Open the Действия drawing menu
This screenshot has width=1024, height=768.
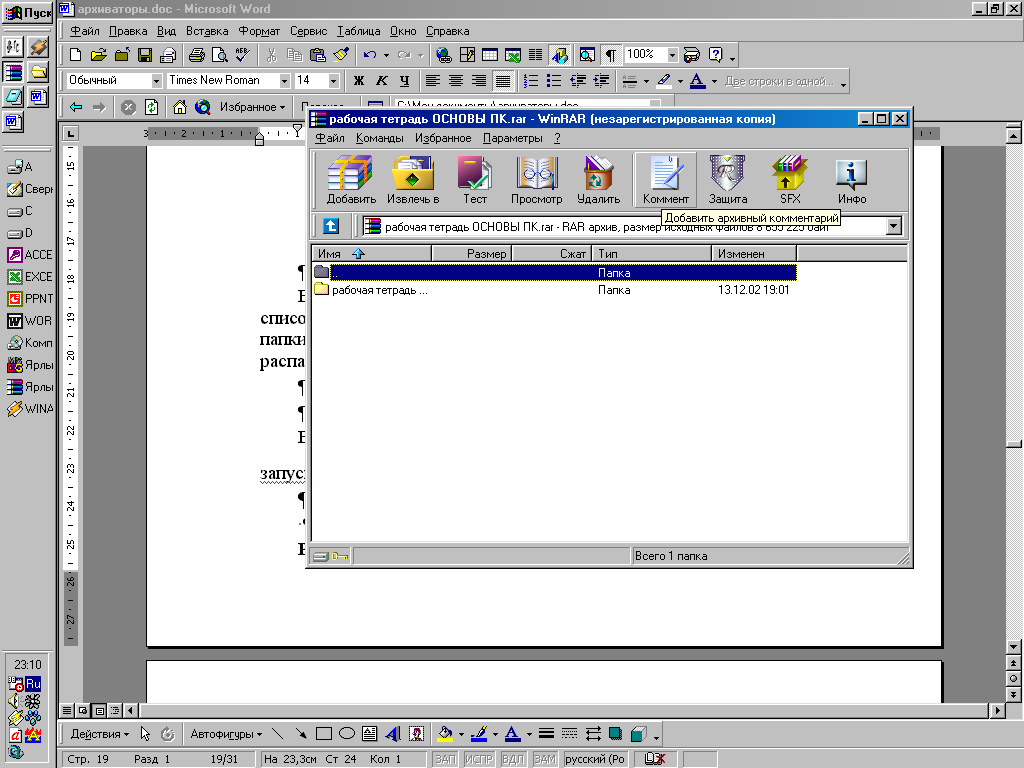[99, 734]
